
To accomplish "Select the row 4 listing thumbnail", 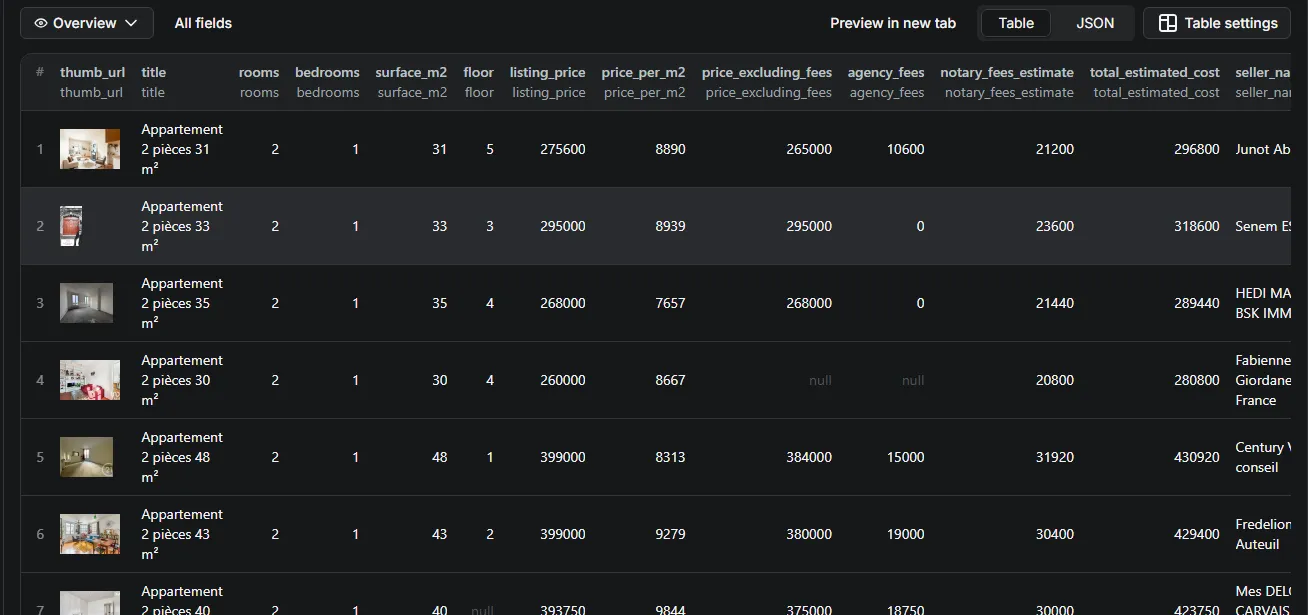I will [90, 380].
